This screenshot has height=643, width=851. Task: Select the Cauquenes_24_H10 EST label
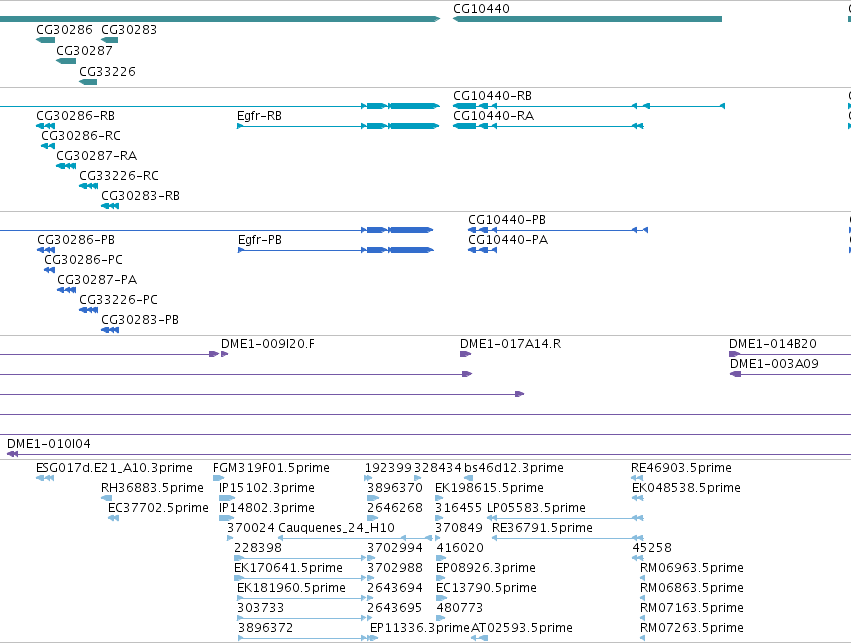[x=336, y=529]
